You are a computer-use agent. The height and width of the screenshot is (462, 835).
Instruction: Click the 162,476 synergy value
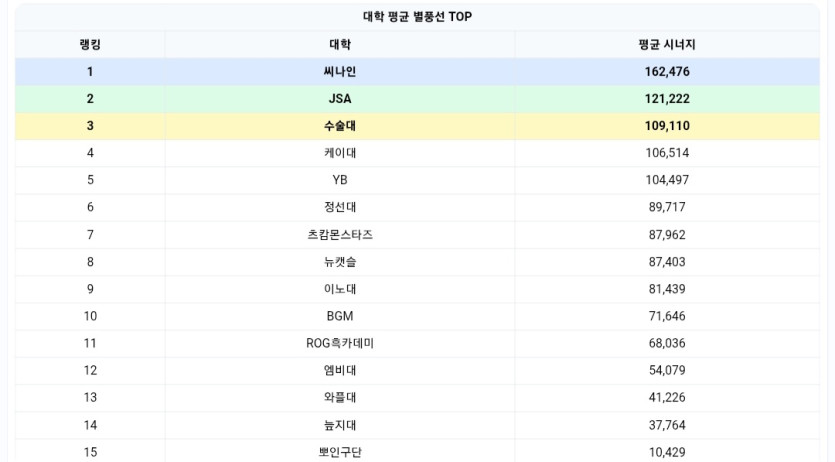[x=667, y=72]
